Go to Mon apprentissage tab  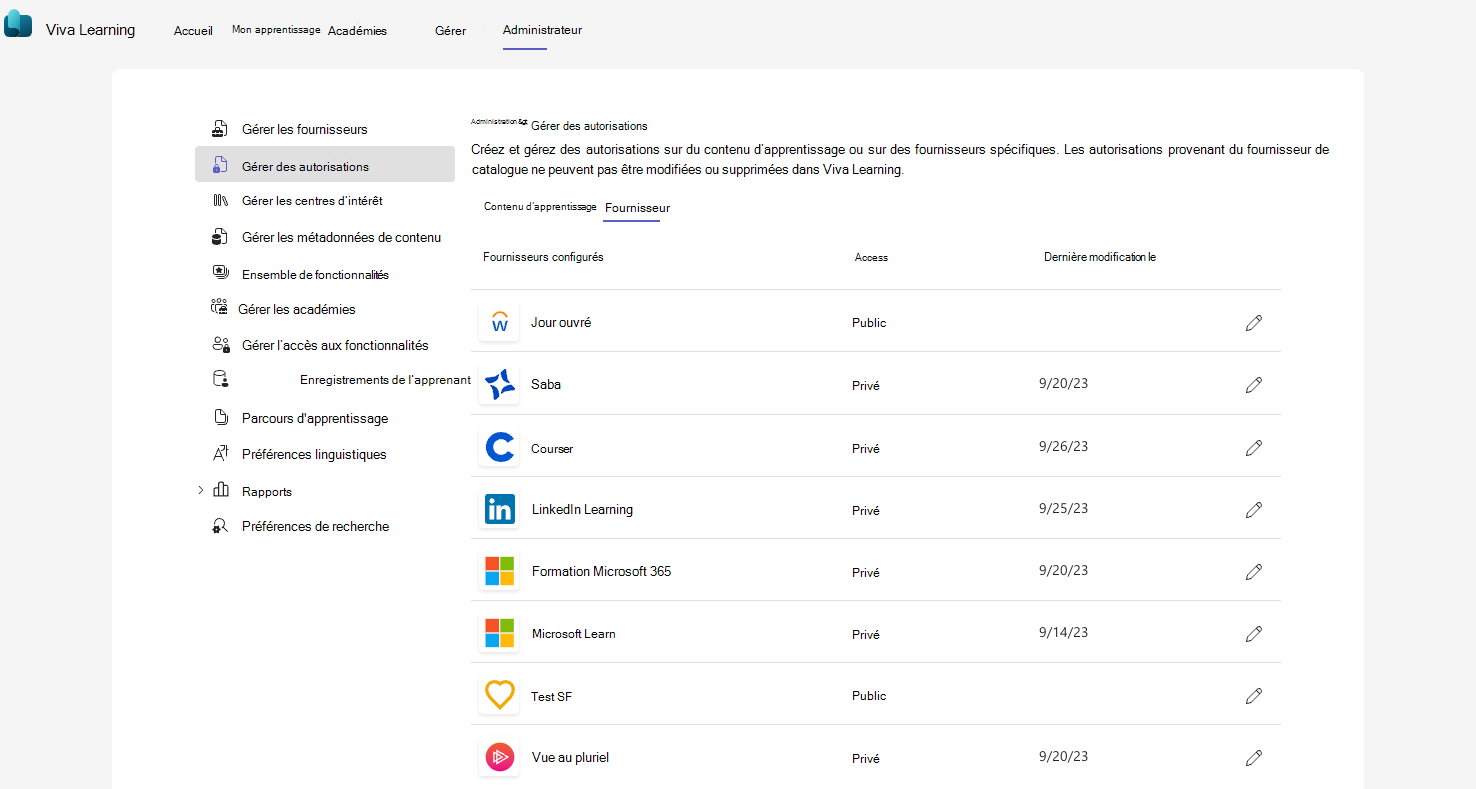pyautogui.click(x=276, y=30)
